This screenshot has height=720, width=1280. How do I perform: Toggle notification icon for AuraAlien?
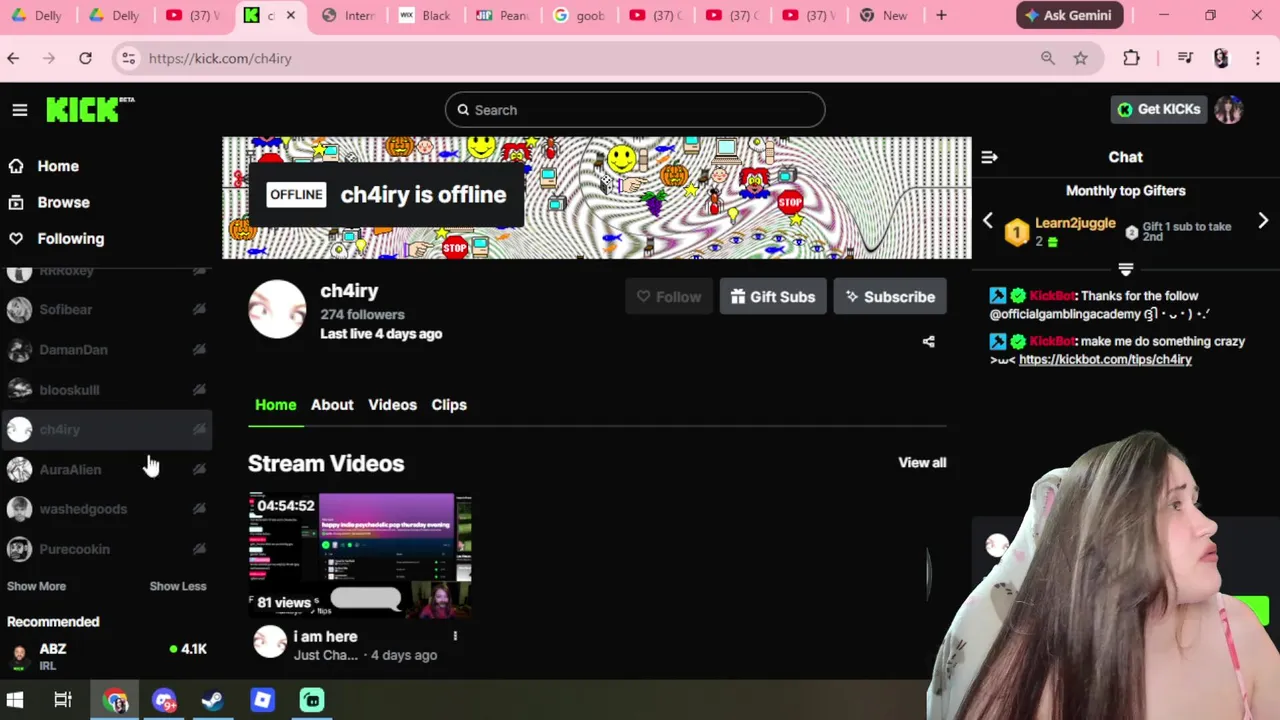click(x=199, y=469)
